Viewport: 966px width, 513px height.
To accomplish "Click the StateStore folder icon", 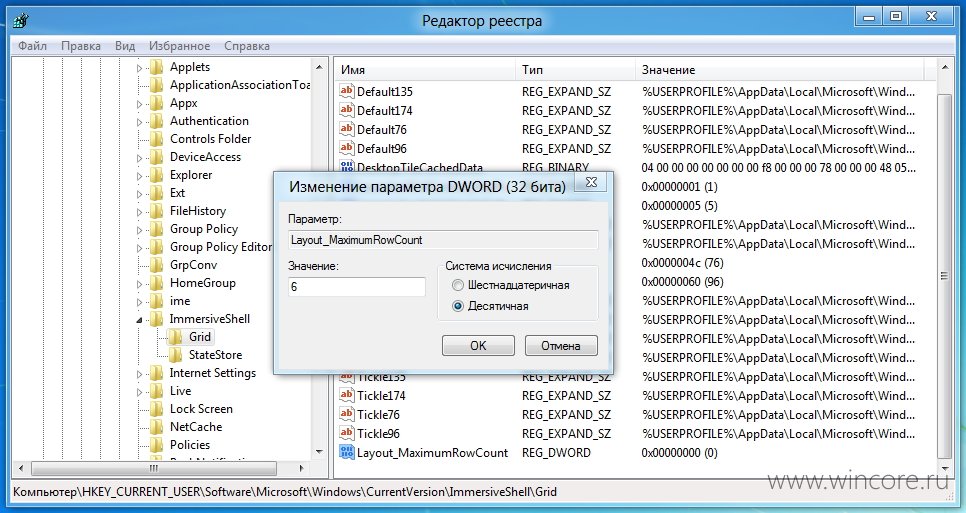I will coord(176,355).
